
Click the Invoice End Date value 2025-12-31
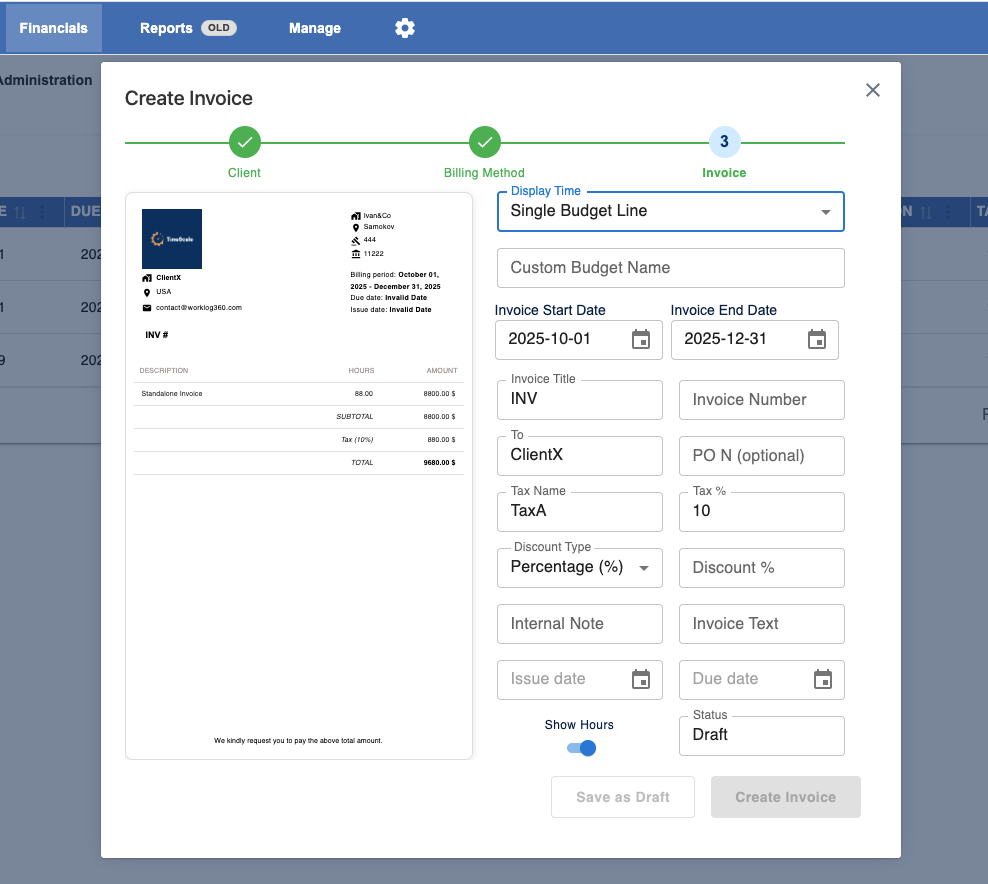tap(725, 339)
